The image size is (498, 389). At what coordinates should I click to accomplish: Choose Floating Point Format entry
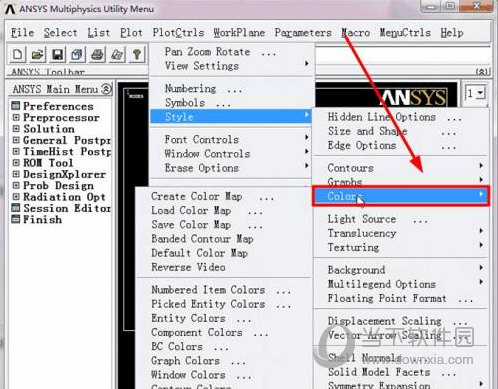[x=401, y=298]
